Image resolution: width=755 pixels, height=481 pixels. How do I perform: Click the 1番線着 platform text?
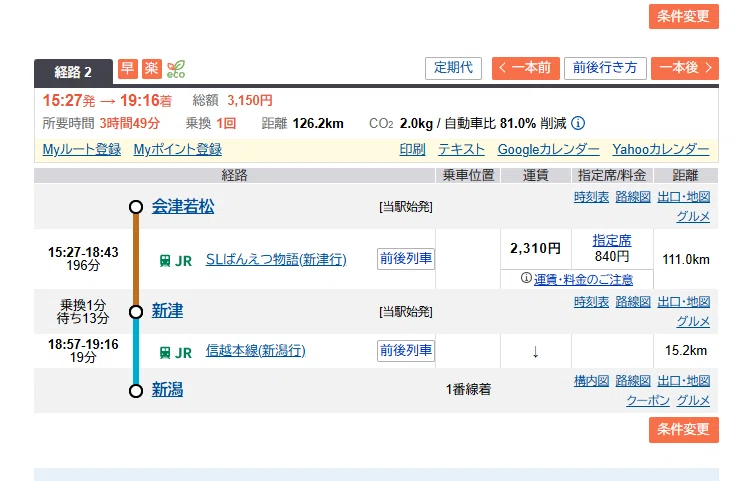(468, 390)
